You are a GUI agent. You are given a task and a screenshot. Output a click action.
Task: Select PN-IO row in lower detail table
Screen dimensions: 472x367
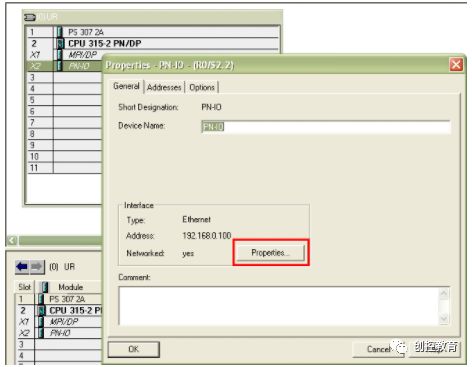click(59, 333)
